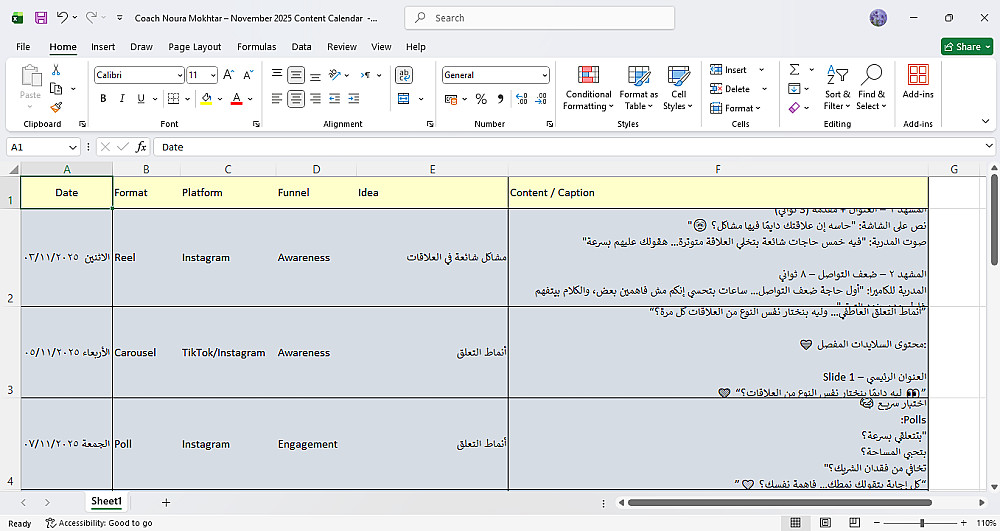This screenshot has height=531, width=1000.
Task: Open the font size 11 dropdown
Action: pyautogui.click(x=213, y=75)
